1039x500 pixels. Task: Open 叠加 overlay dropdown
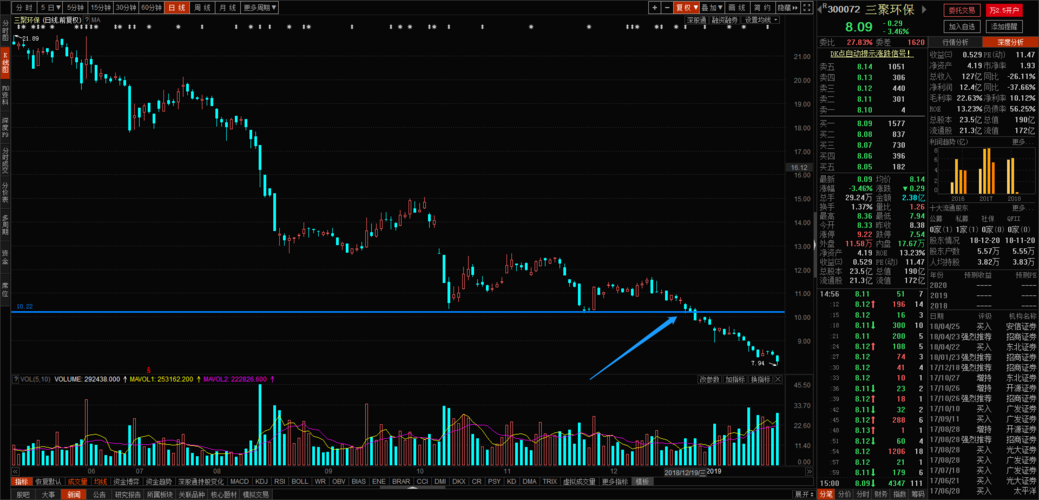(712, 7)
